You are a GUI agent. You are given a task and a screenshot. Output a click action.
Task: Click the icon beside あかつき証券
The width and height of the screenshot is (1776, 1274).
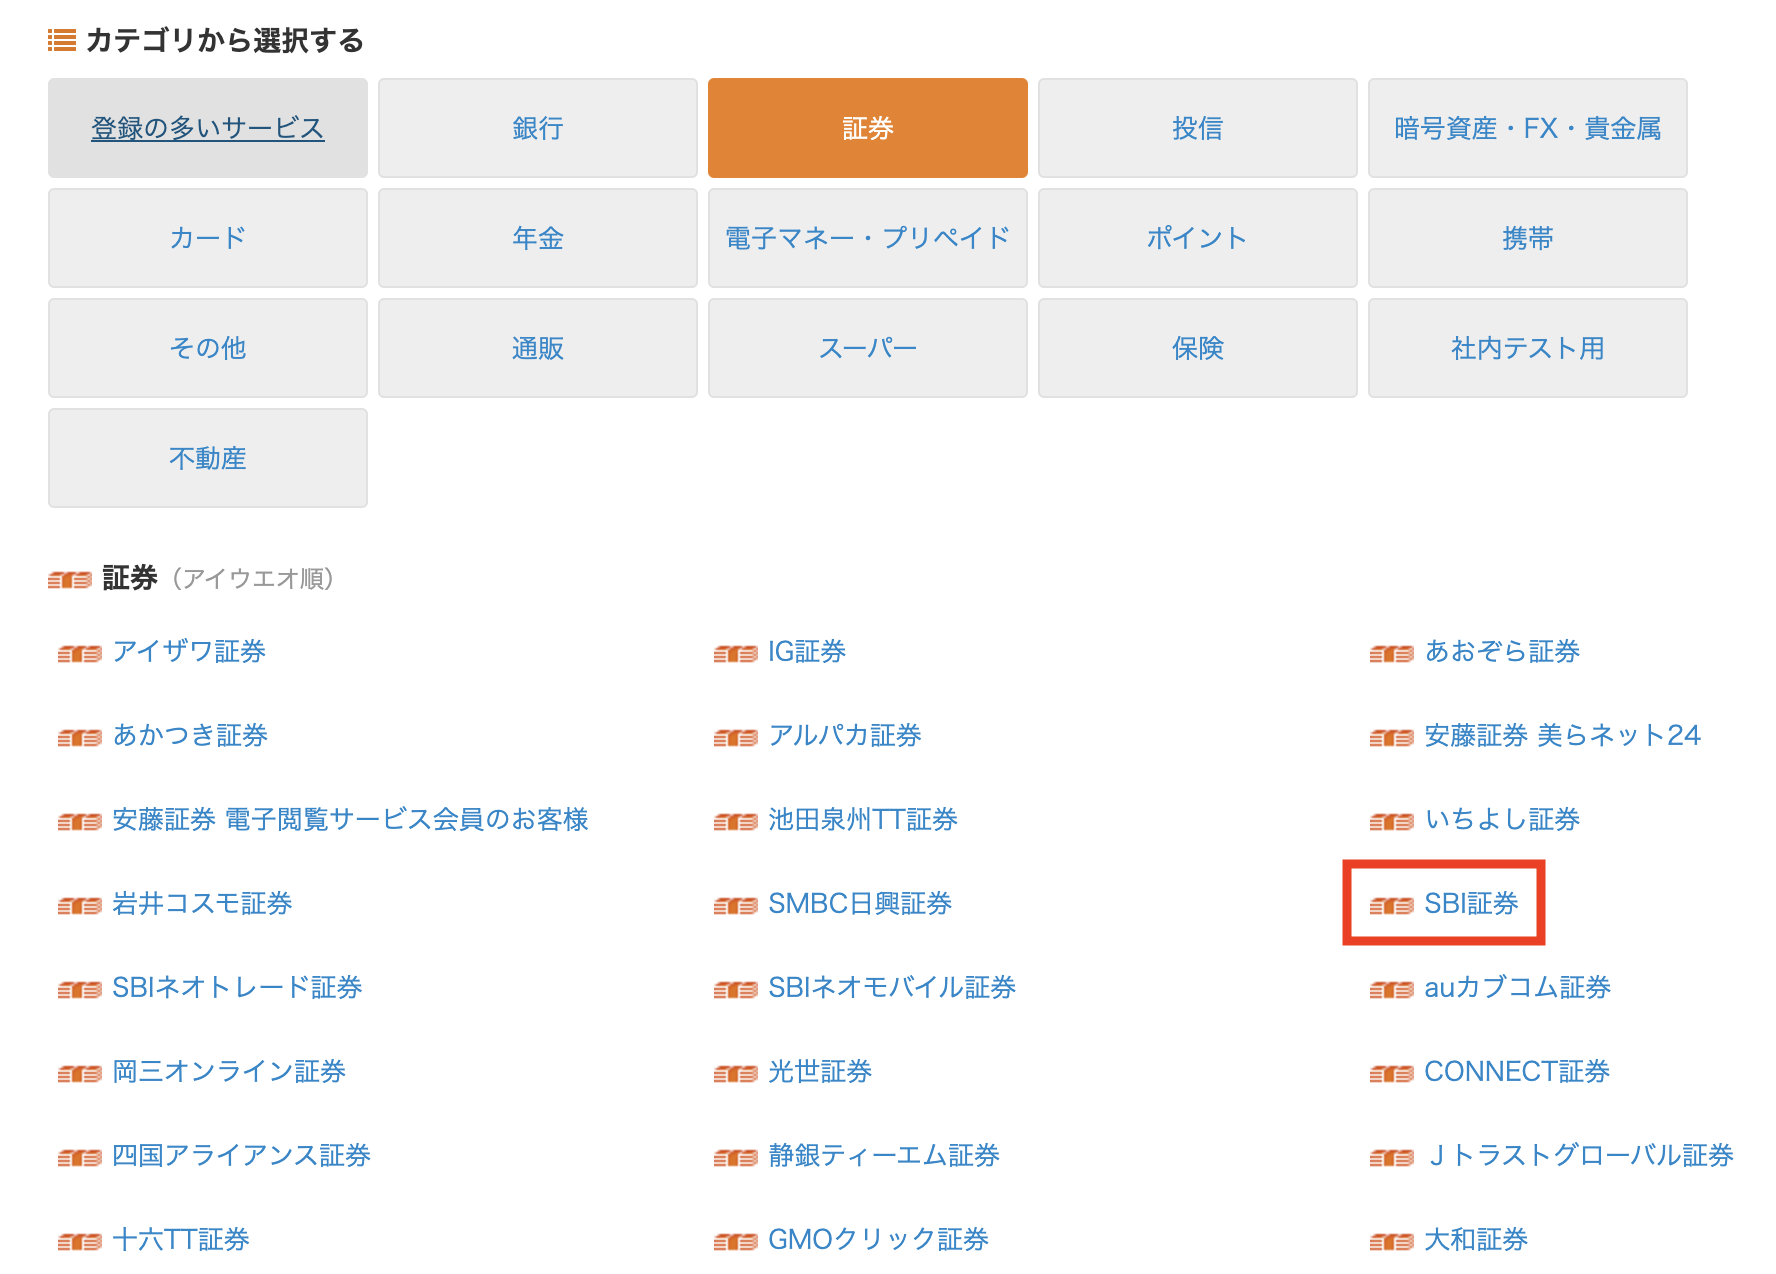[x=80, y=738]
